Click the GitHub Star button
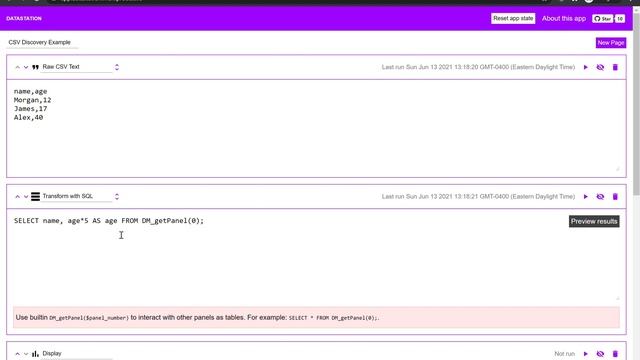 click(602, 19)
